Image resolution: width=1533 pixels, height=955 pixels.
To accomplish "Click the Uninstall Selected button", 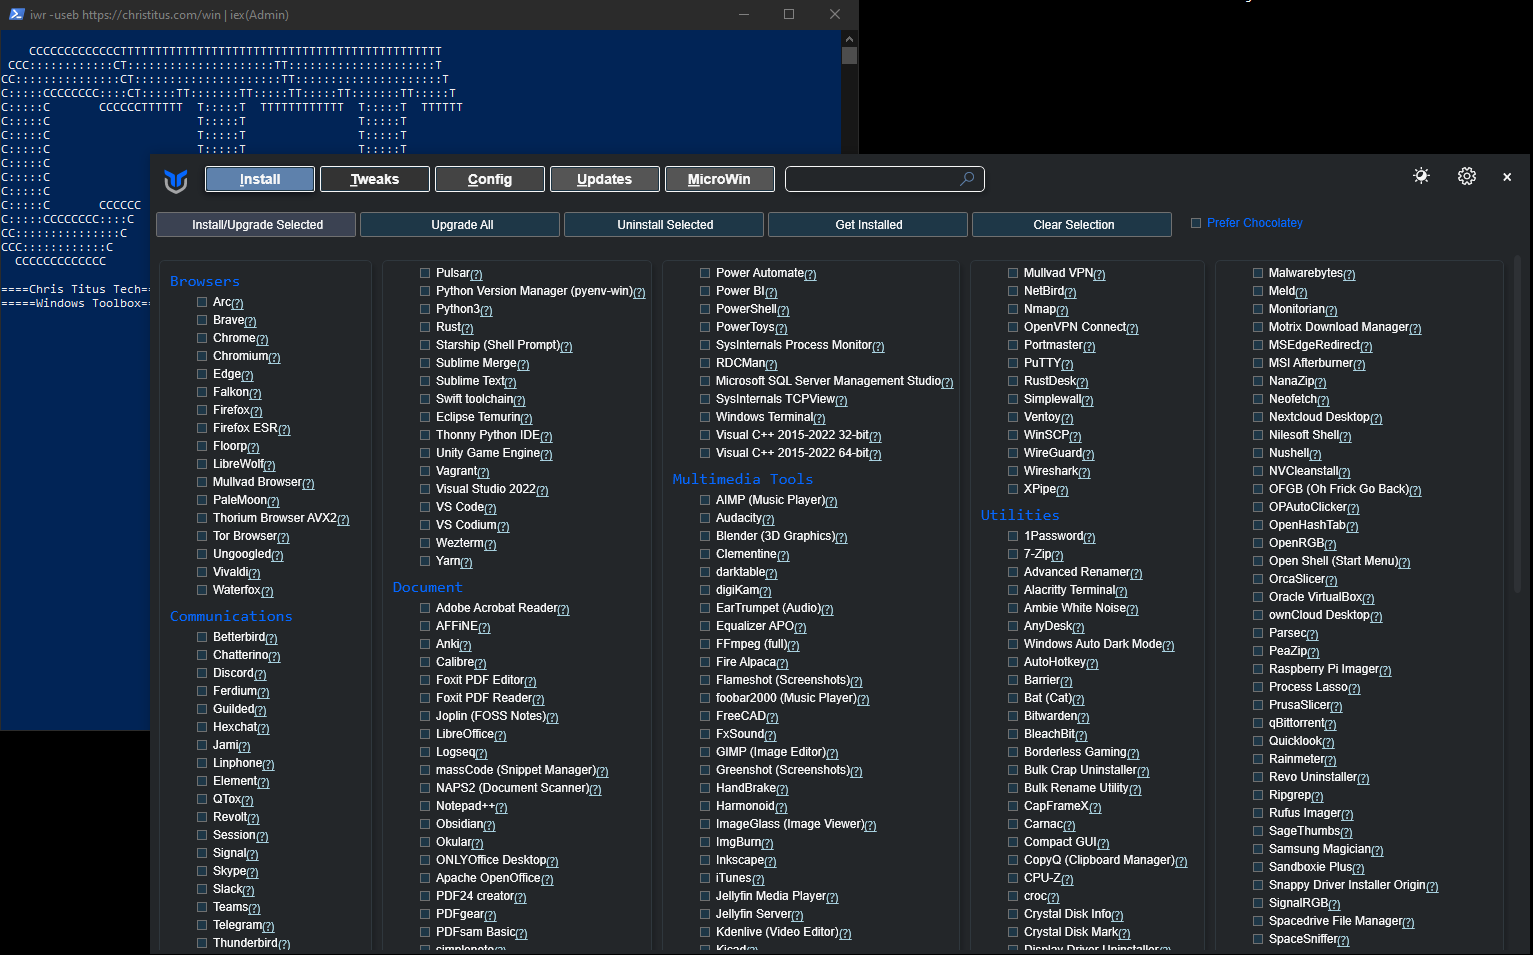I will click(665, 225).
